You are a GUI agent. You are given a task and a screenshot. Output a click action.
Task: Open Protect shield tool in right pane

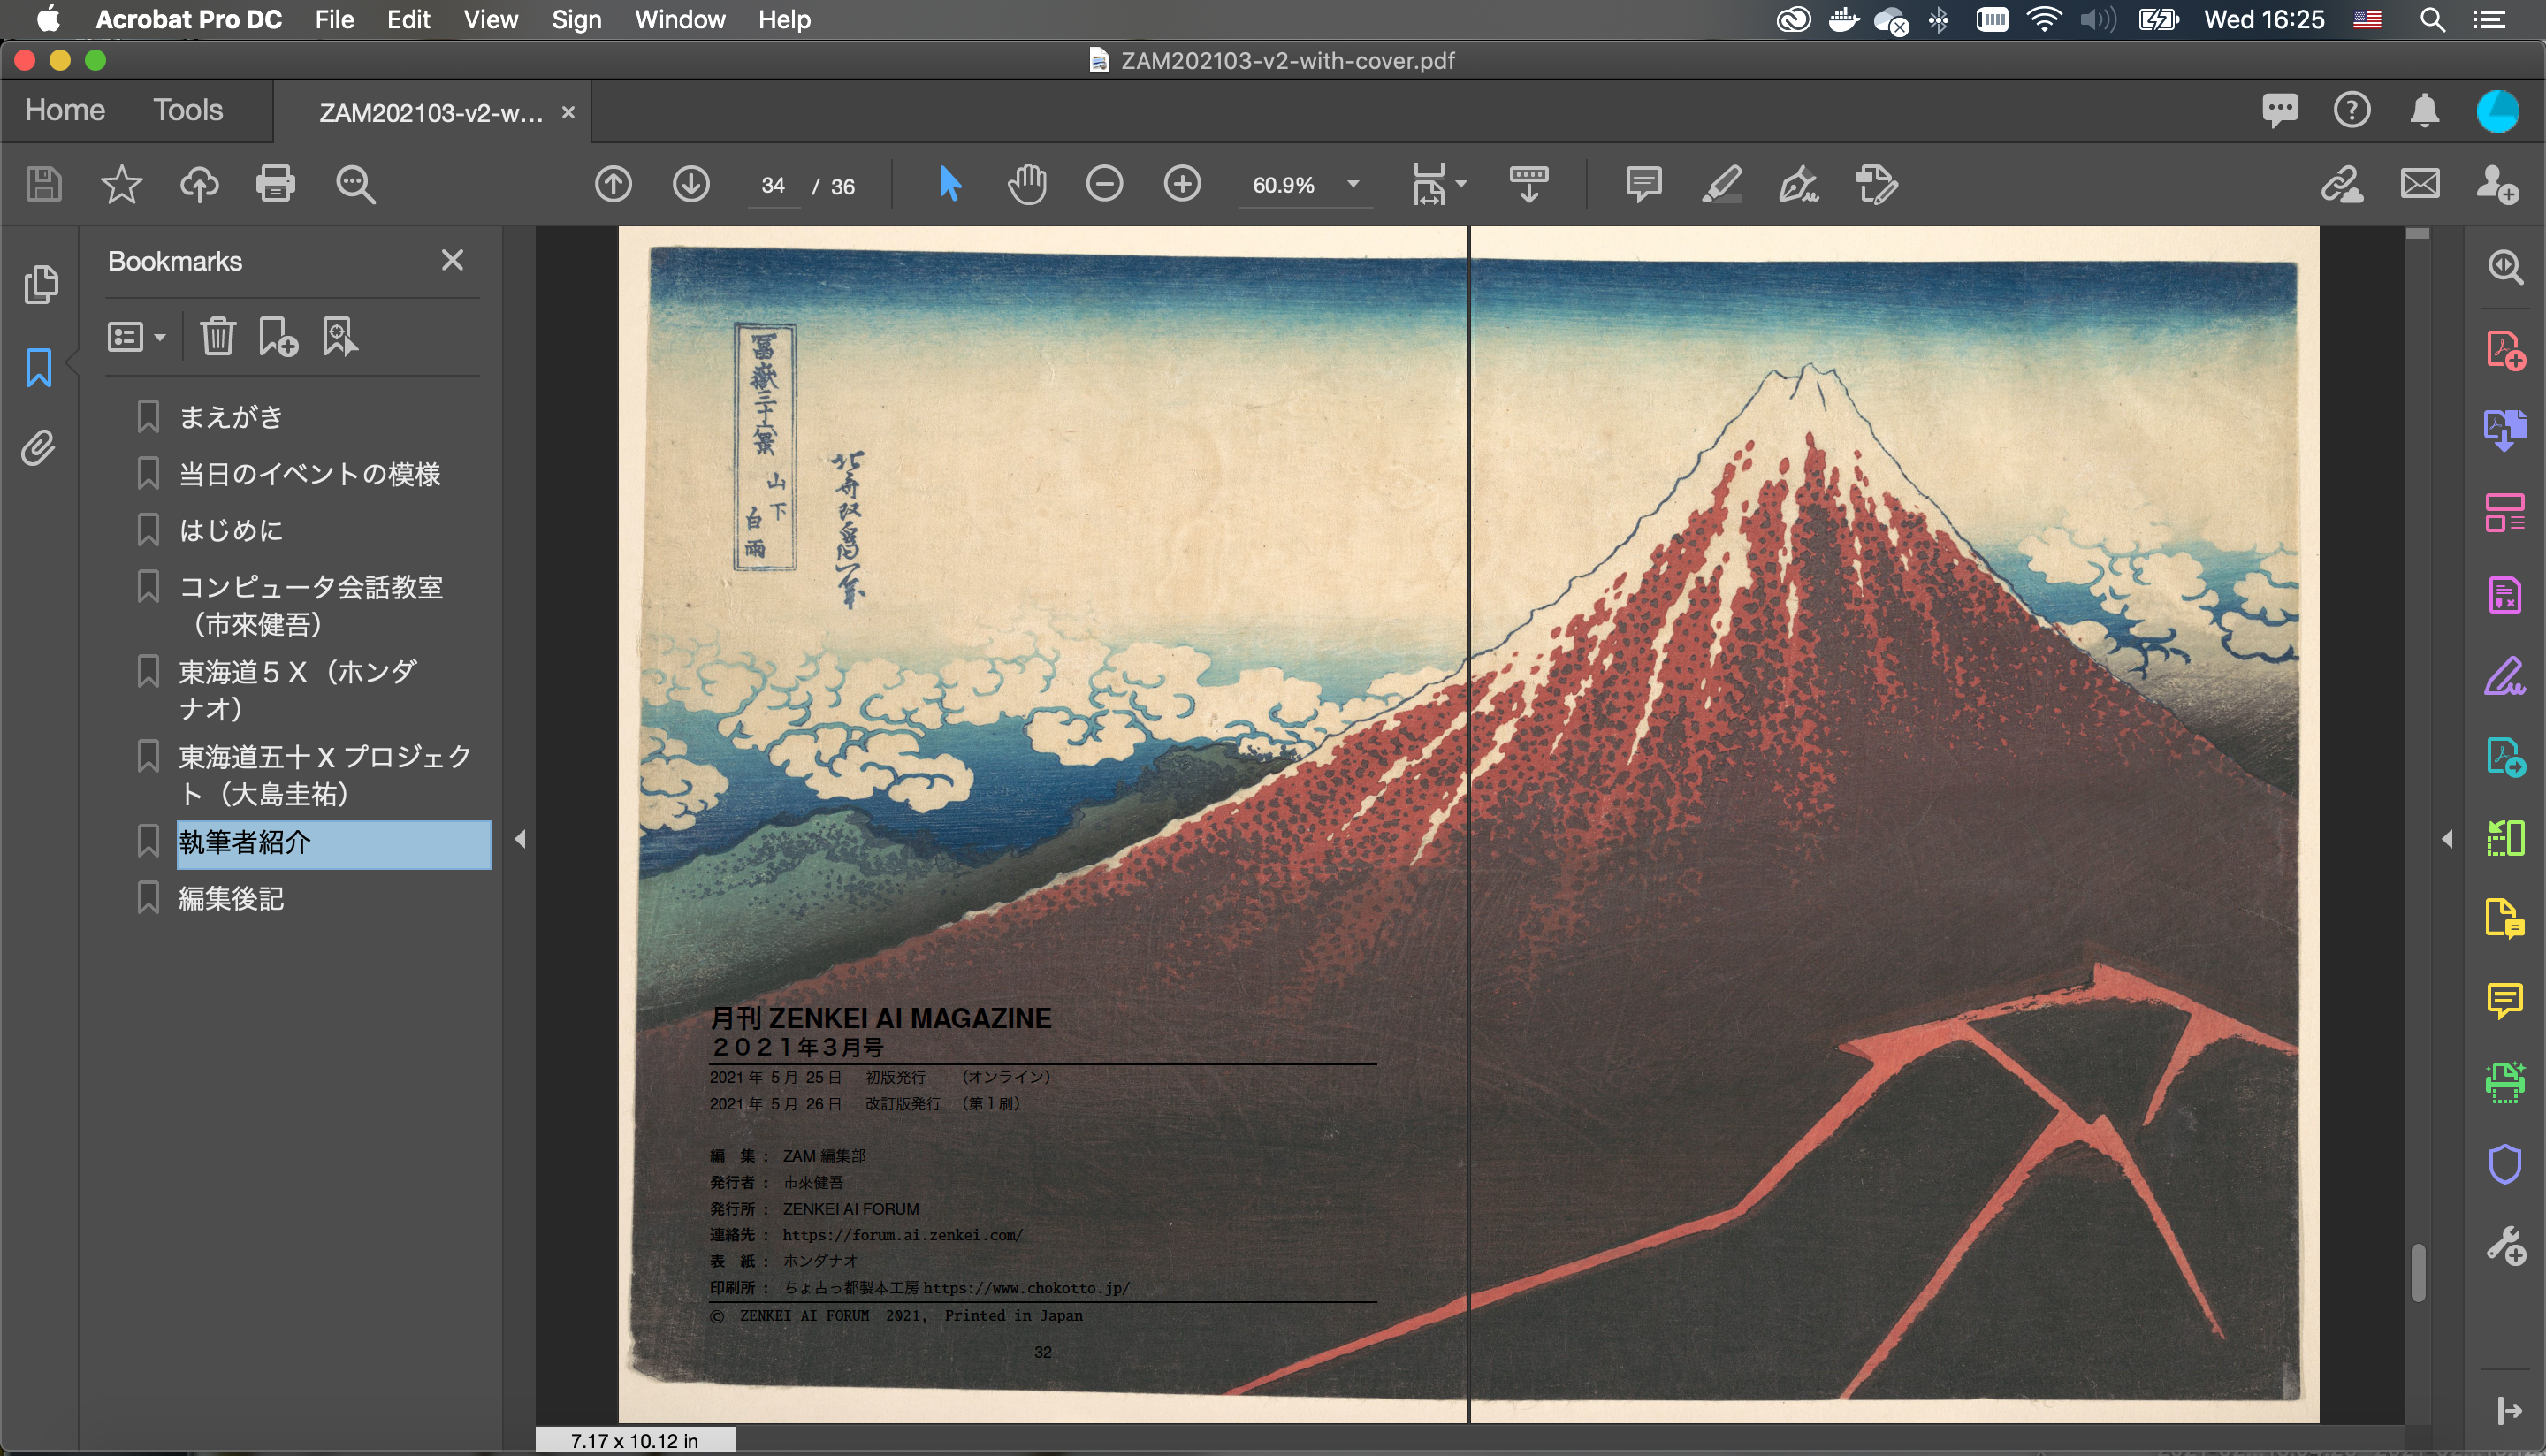click(x=2506, y=1165)
